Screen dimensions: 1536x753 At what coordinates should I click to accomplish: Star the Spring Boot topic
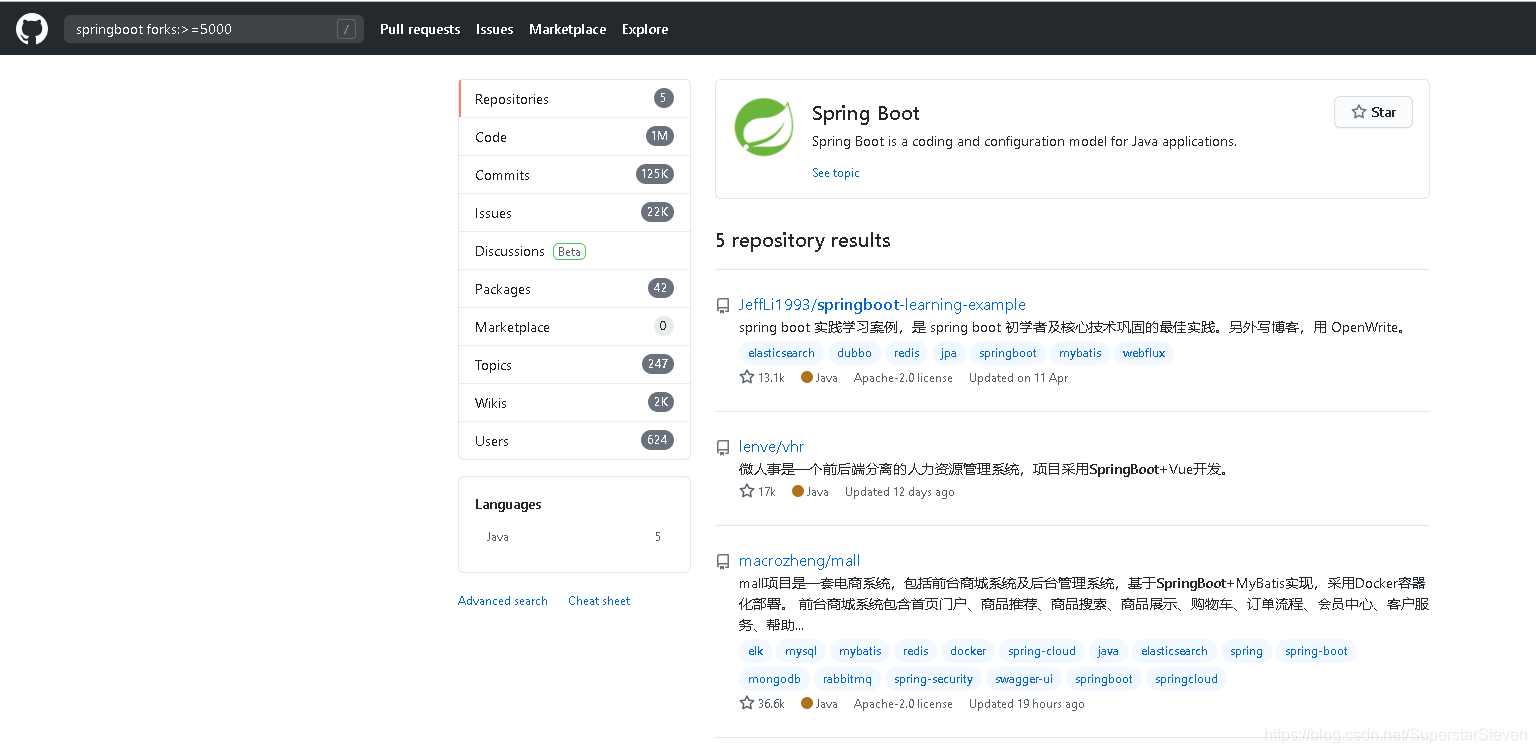(x=1373, y=112)
